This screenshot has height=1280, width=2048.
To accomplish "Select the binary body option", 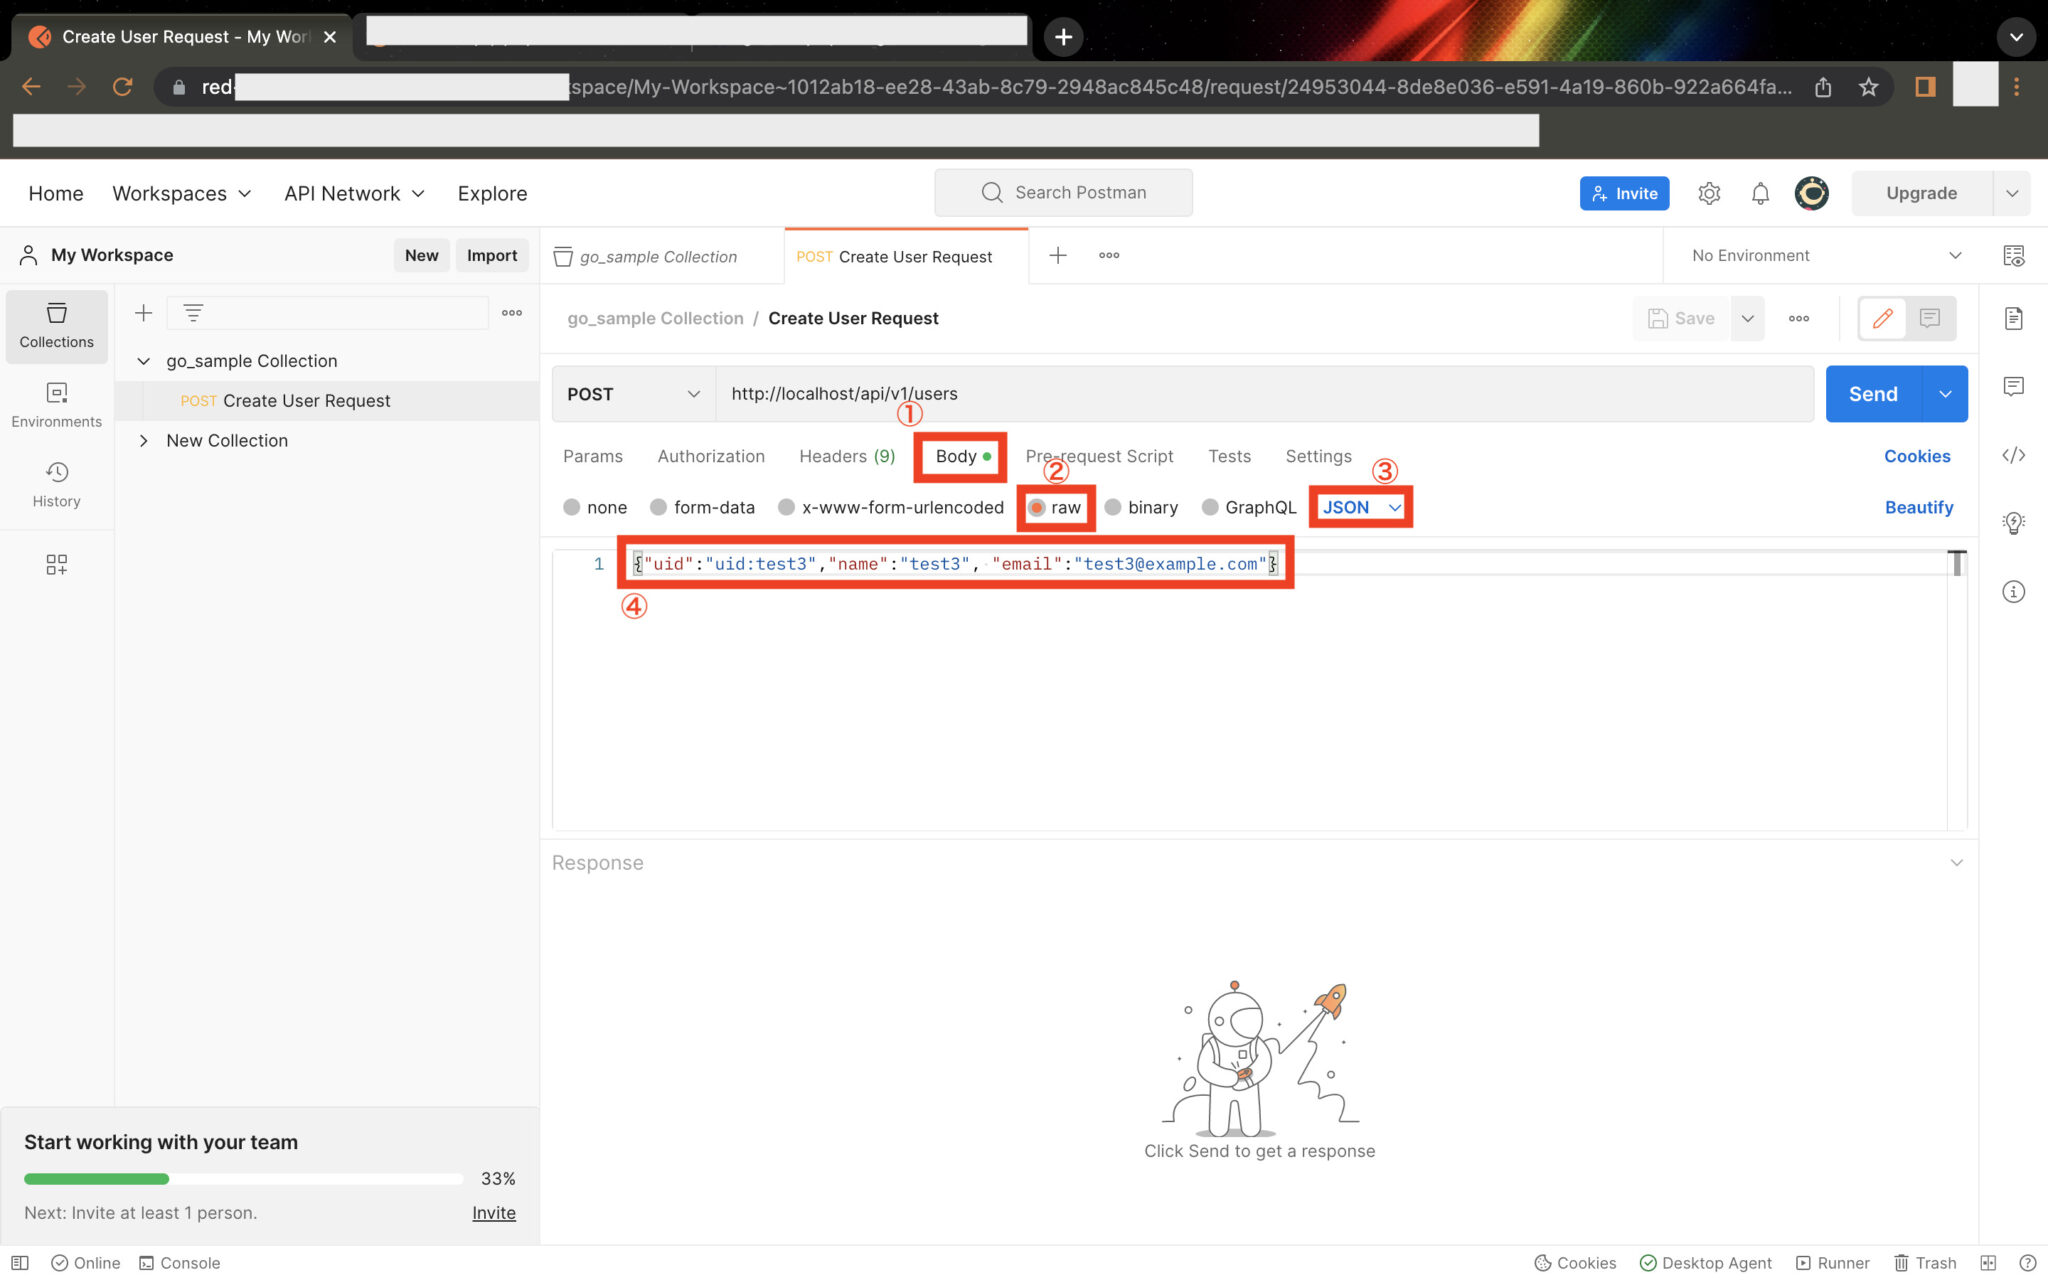I will pyautogui.click(x=1141, y=507).
